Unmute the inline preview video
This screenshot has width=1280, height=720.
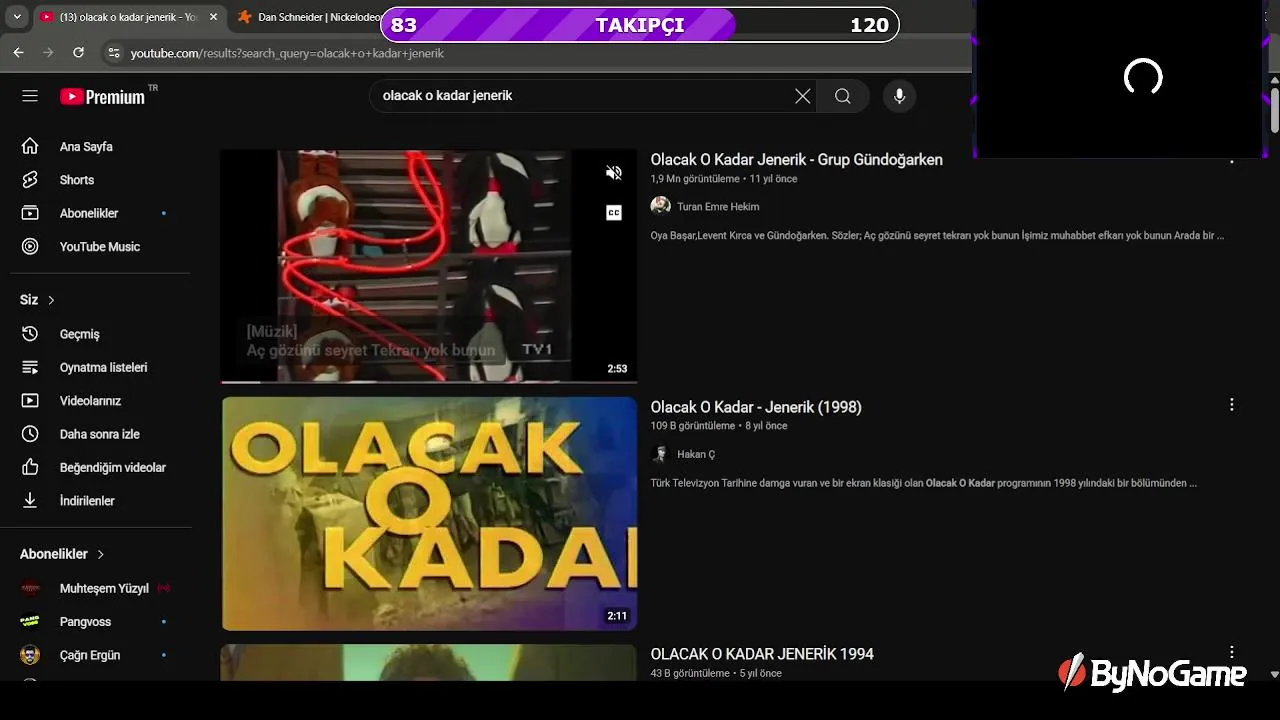click(614, 173)
